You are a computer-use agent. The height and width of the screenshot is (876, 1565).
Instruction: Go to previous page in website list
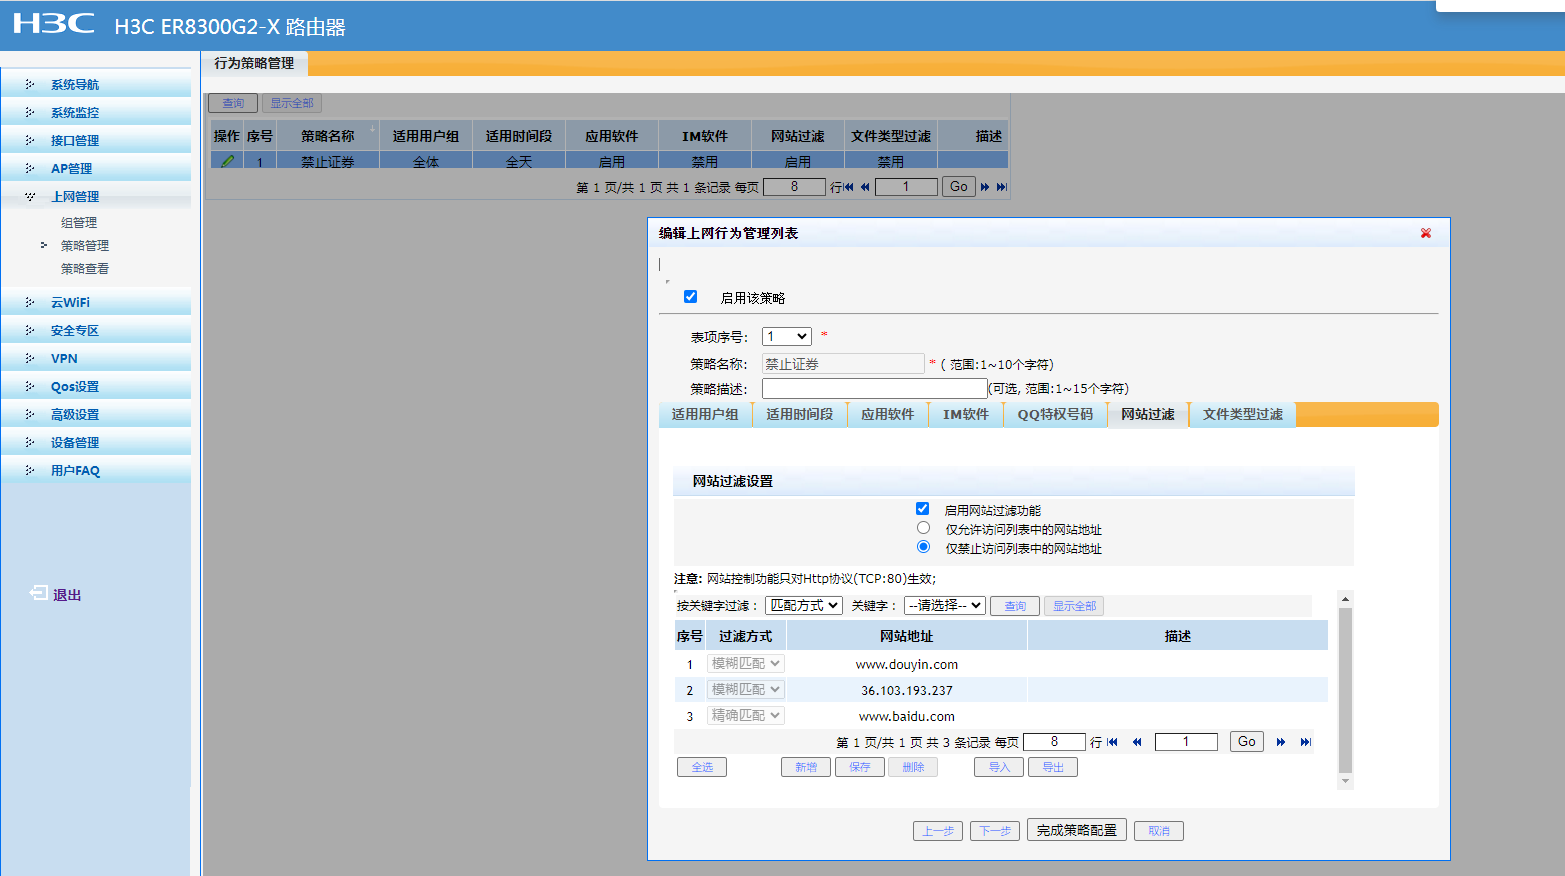(1137, 742)
